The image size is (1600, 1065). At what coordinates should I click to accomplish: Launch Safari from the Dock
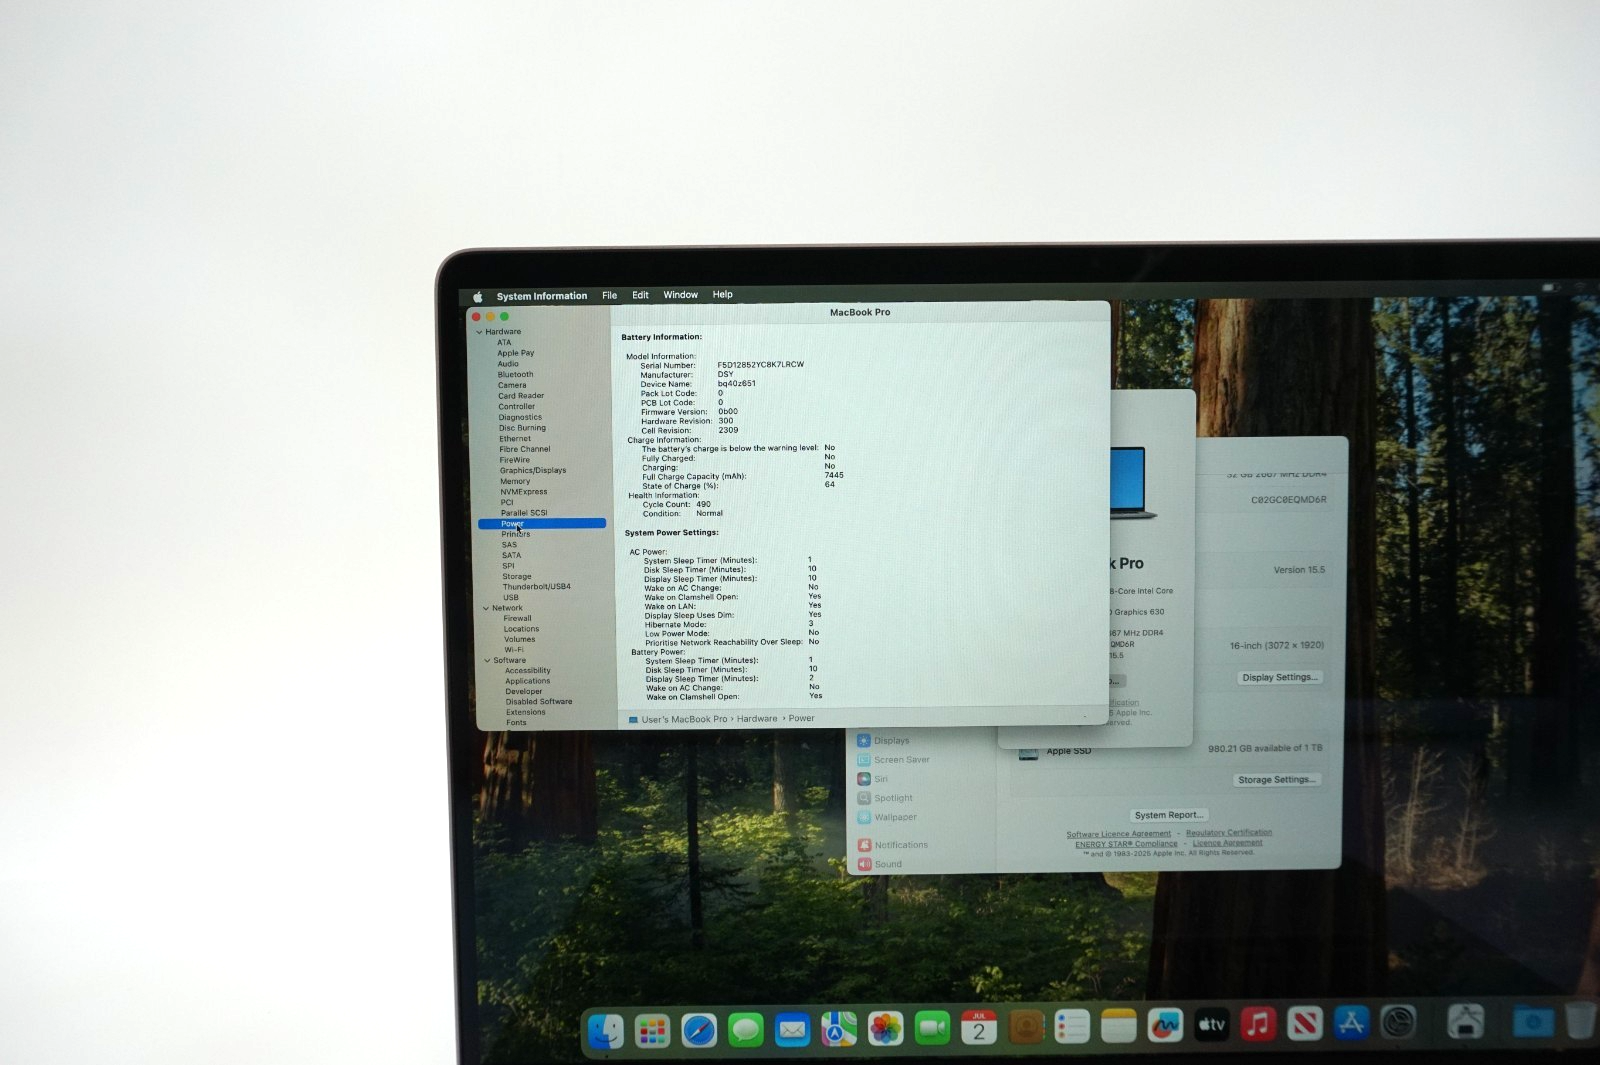[x=699, y=1030]
